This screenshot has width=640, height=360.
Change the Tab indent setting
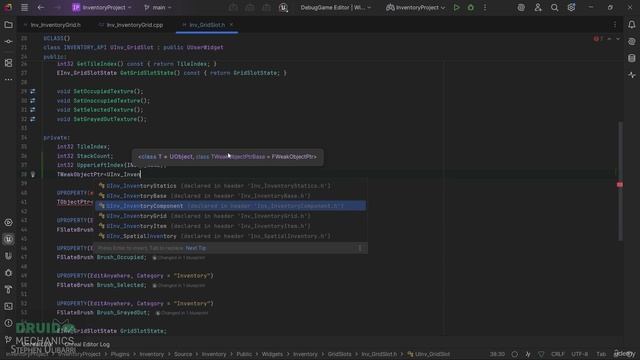[601, 354]
